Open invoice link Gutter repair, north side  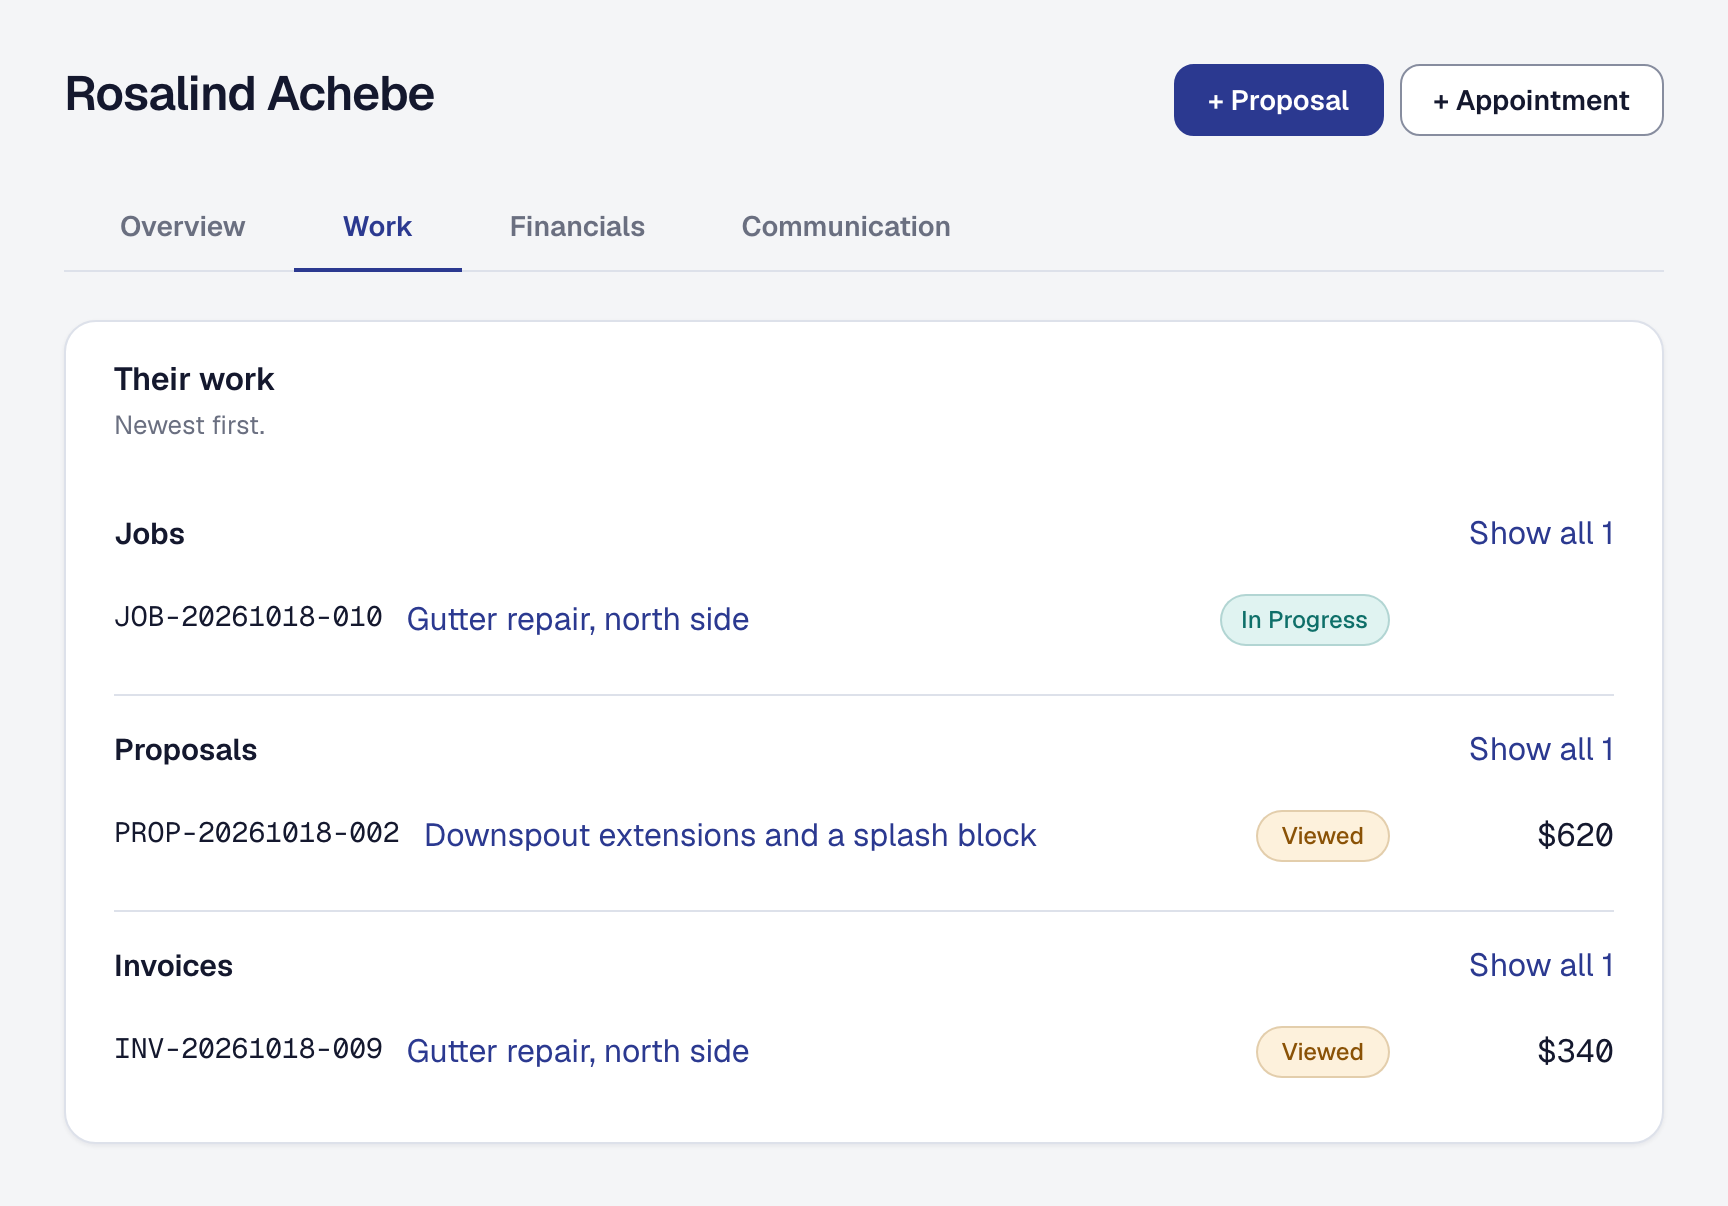point(578,1052)
